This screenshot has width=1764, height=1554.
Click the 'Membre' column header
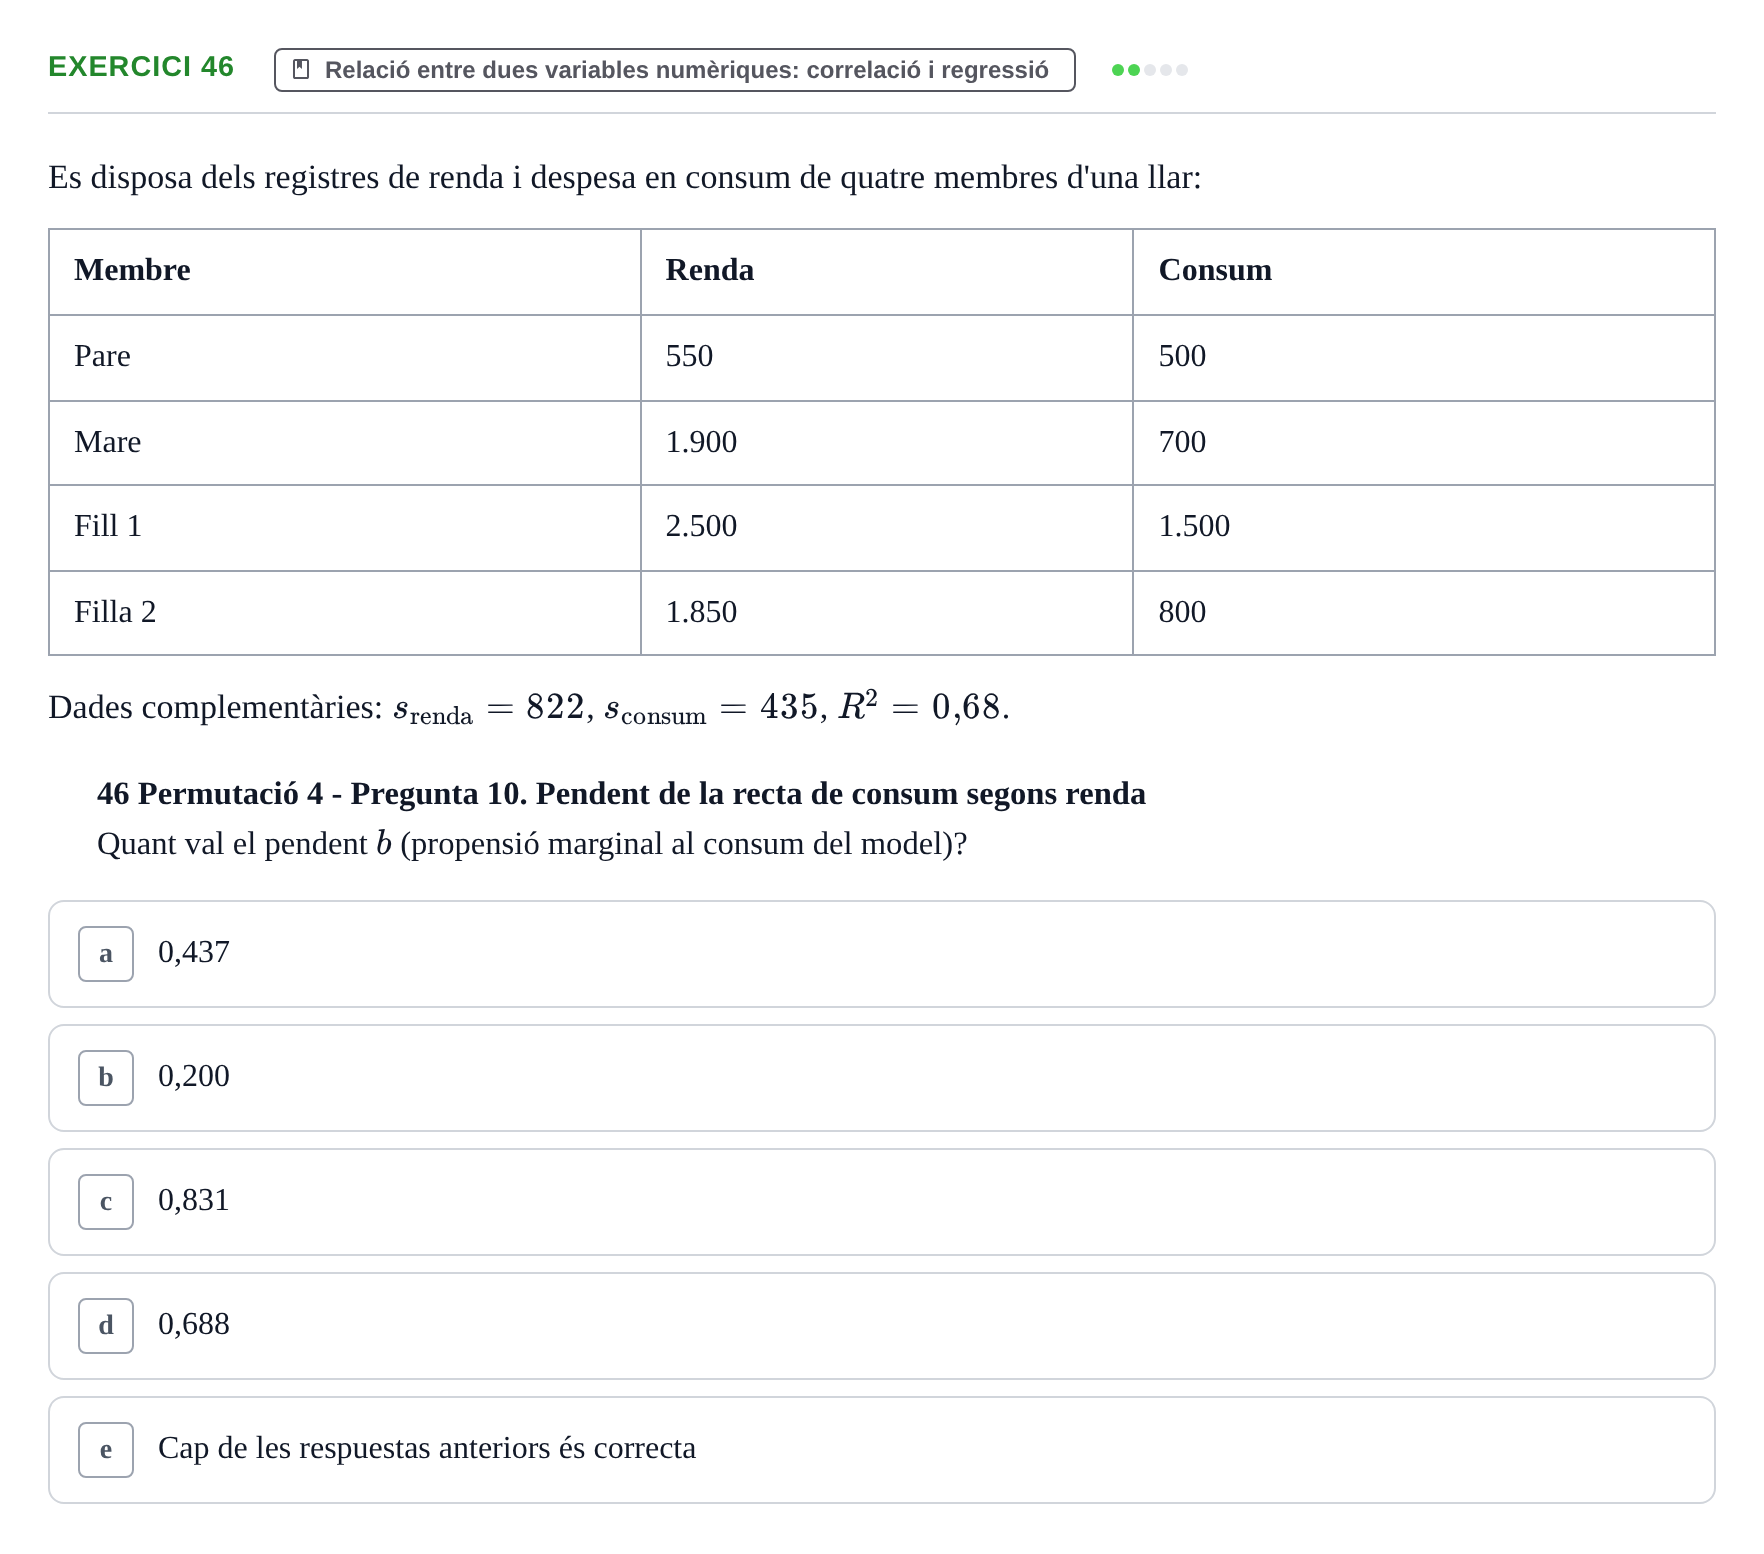[x=132, y=270]
